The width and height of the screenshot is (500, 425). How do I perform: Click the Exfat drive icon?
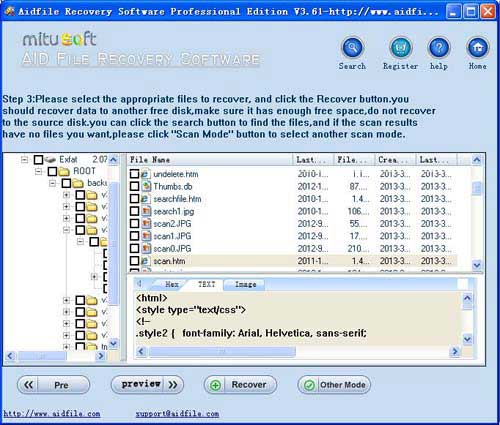50,160
